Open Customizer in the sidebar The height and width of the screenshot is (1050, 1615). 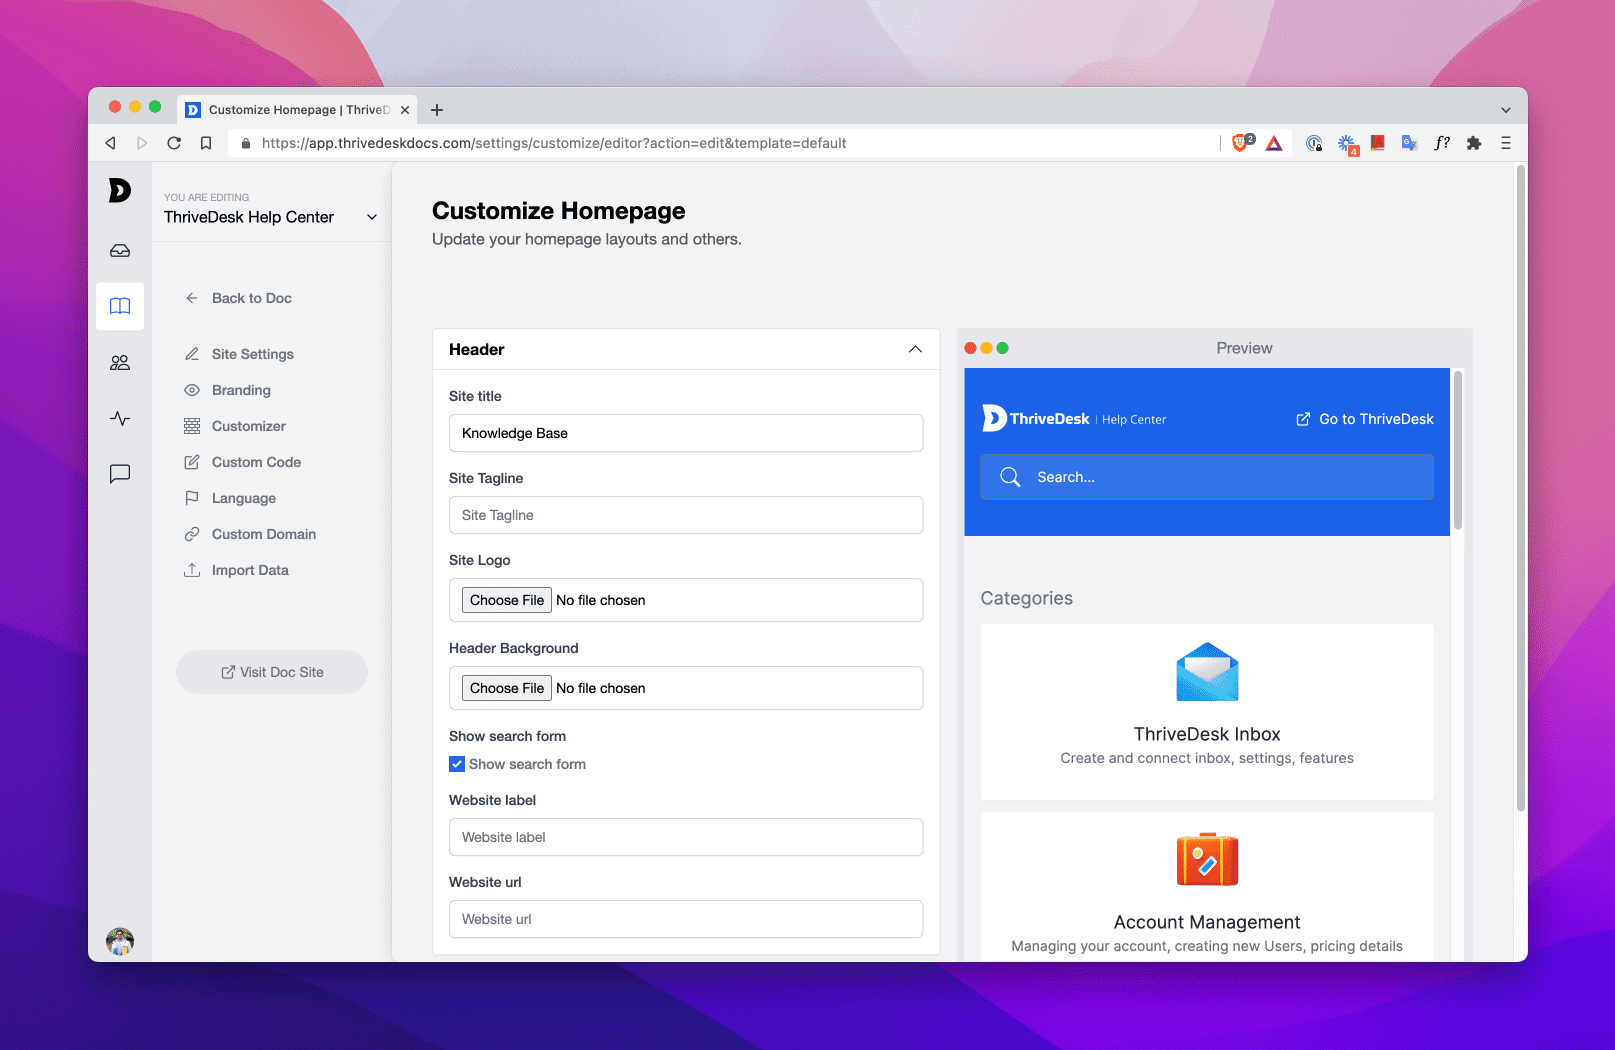coord(249,426)
